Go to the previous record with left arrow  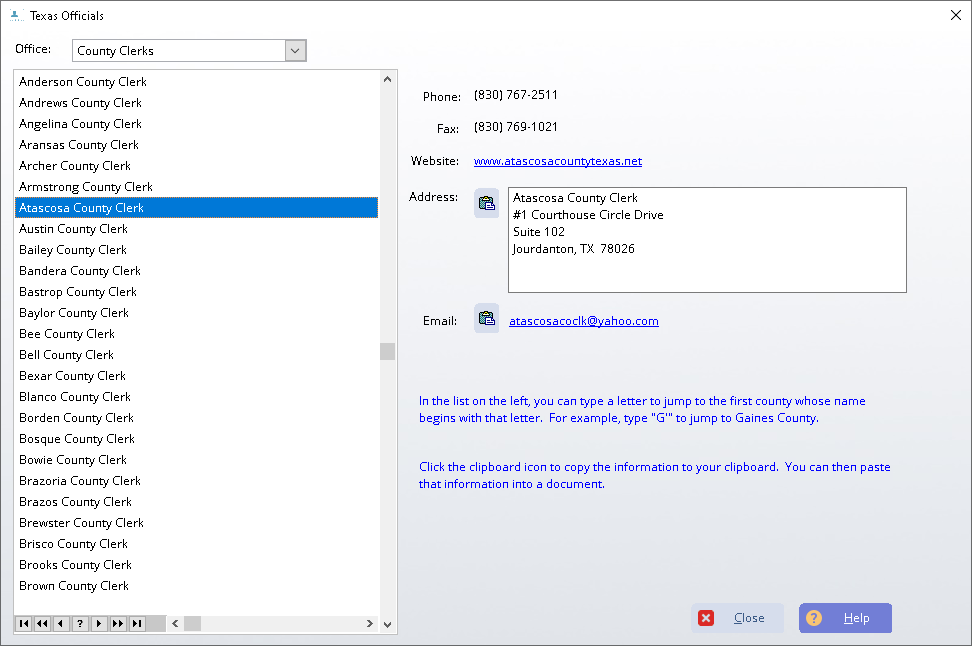click(x=61, y=624)
